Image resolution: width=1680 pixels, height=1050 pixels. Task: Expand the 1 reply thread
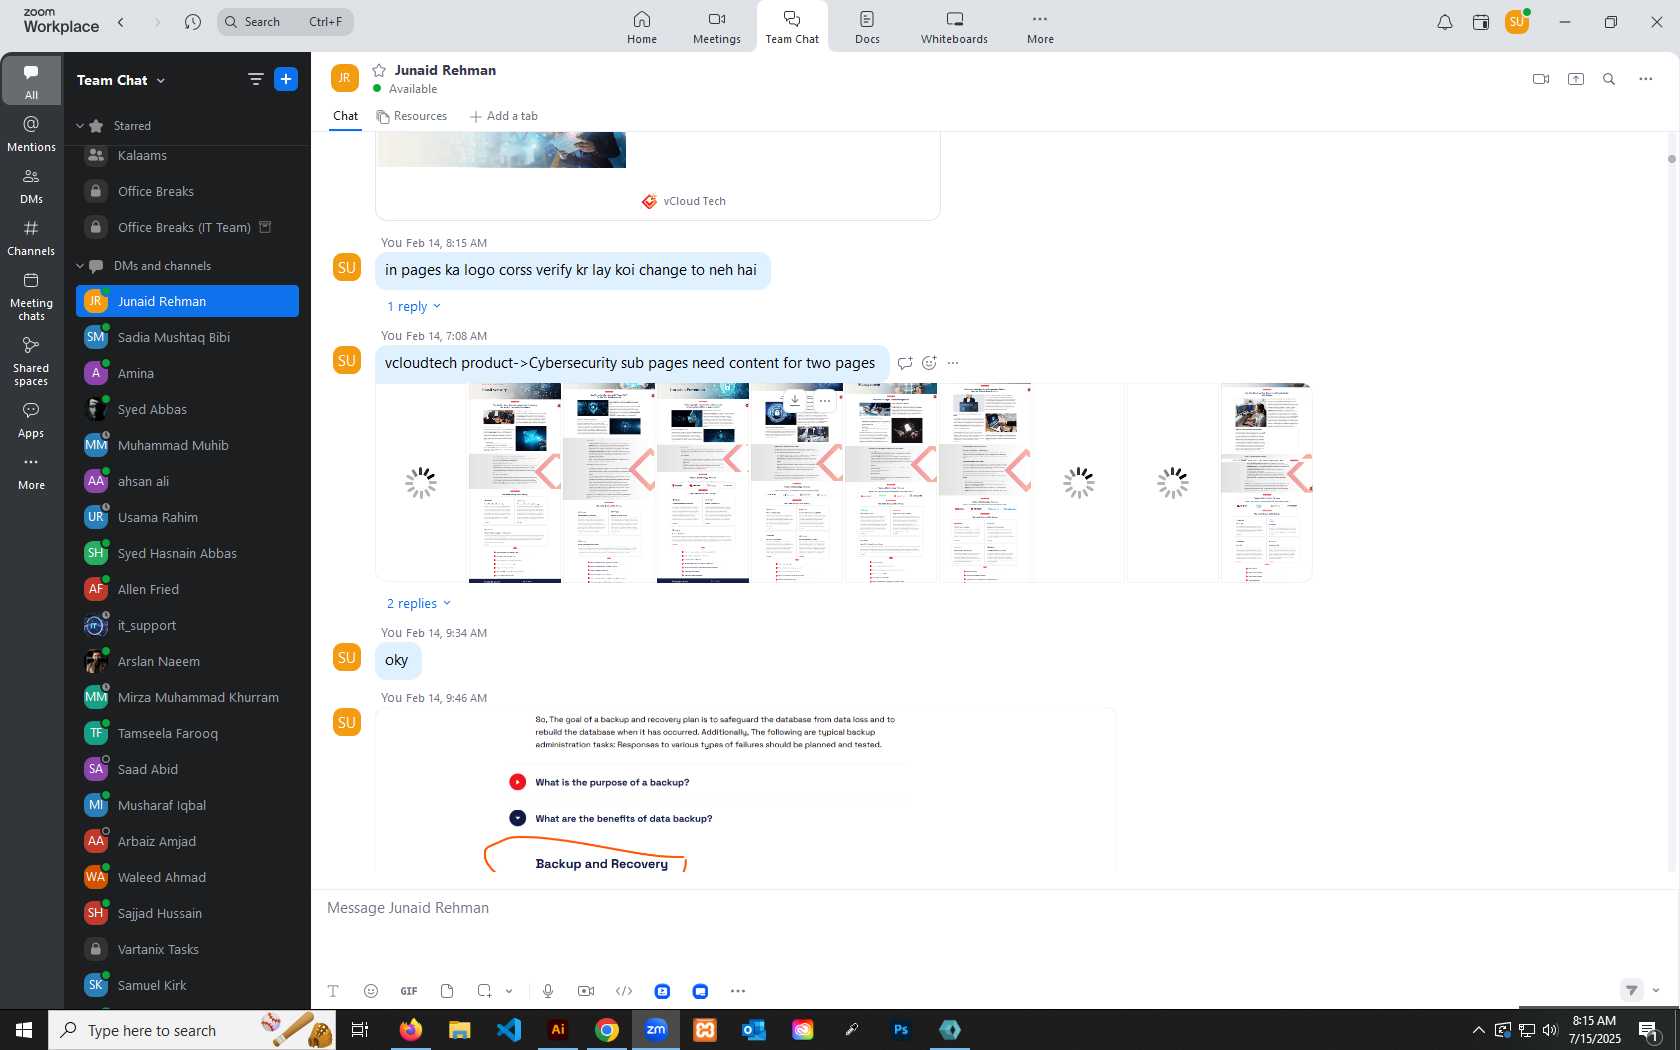pos(413,307)
